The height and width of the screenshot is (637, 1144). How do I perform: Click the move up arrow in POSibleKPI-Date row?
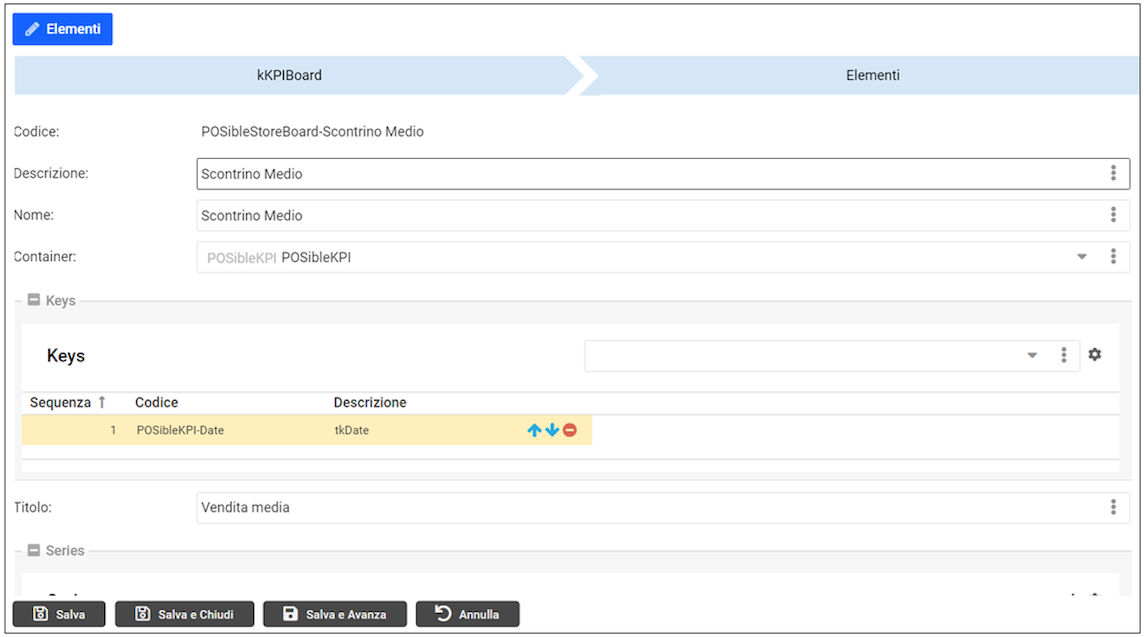tap(534, 430)
